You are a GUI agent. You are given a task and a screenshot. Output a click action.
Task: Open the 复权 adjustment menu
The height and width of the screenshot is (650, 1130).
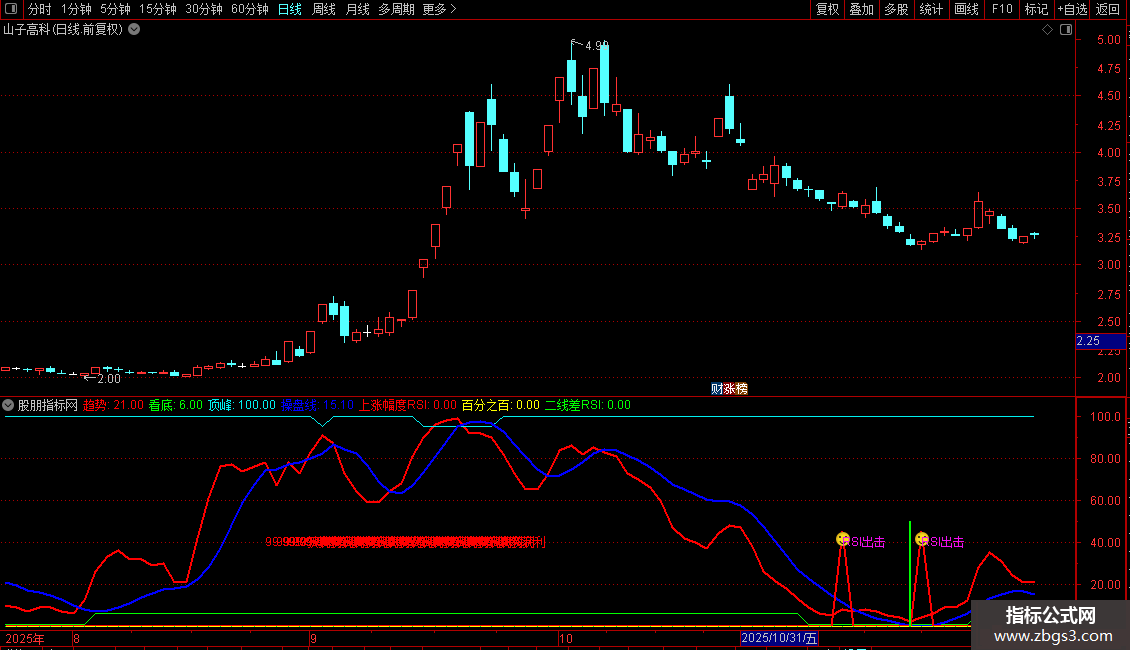(x=827, y=9)
